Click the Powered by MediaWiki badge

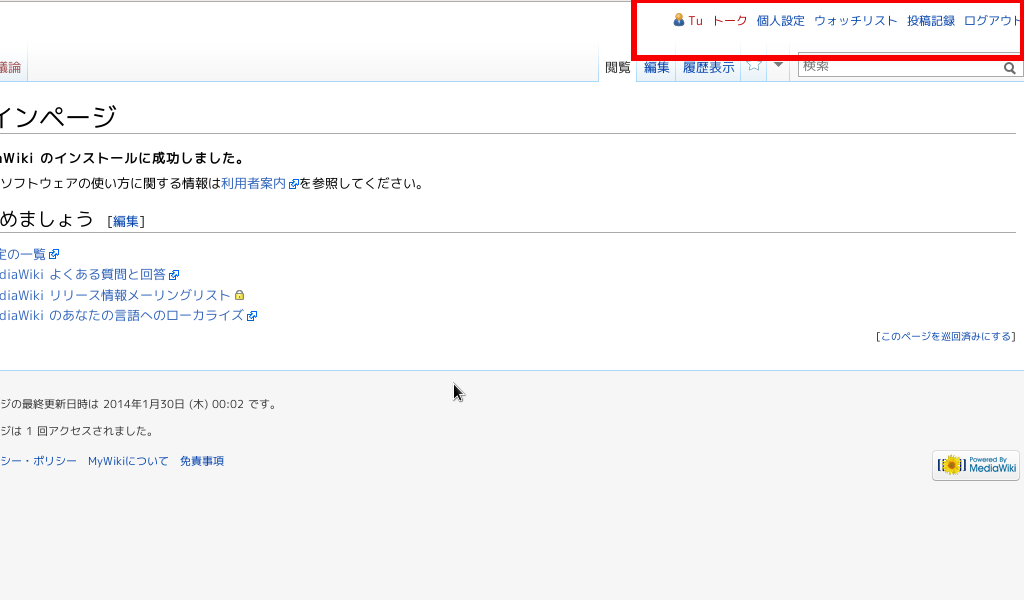[x=975, y=465]
